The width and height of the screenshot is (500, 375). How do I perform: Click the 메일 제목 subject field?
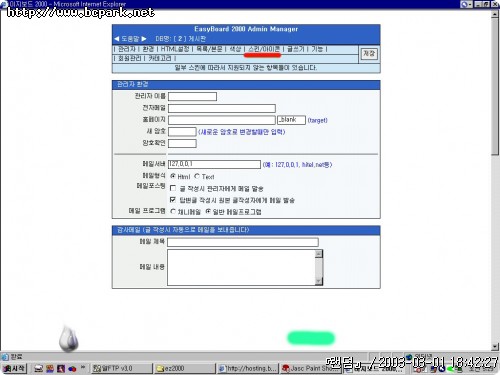click(243, 242)
